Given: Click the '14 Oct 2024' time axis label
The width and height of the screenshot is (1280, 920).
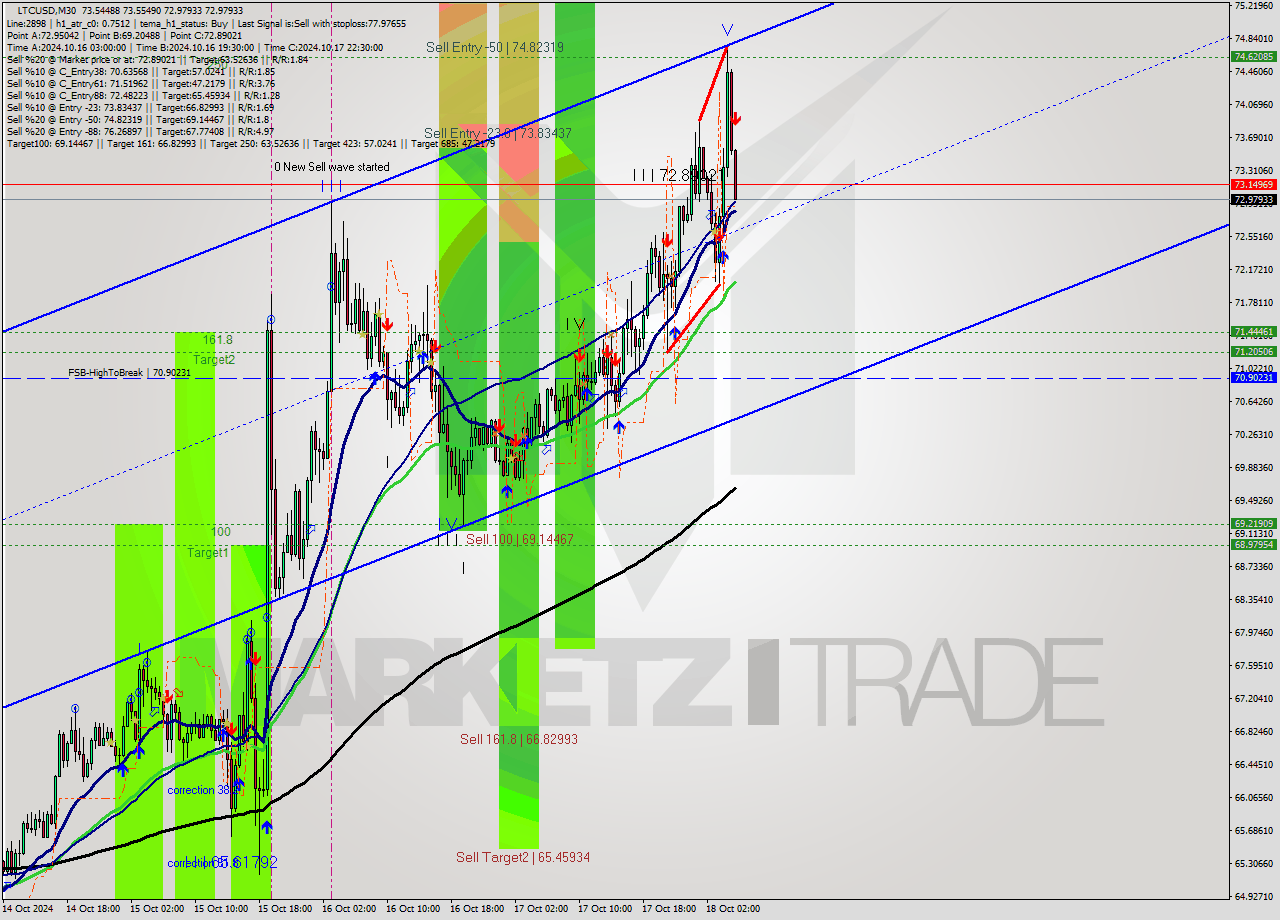Looking at the screenshot, I should [27, 909].
